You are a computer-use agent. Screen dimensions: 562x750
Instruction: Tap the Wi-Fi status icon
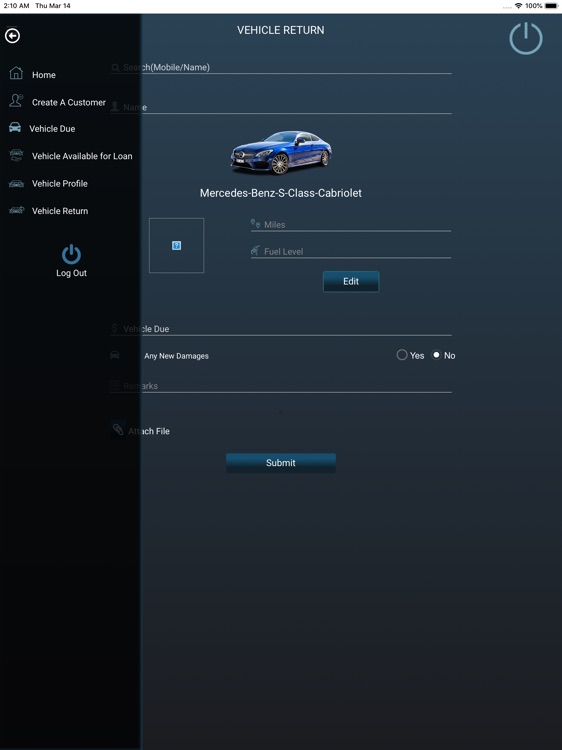coord(518,6)
